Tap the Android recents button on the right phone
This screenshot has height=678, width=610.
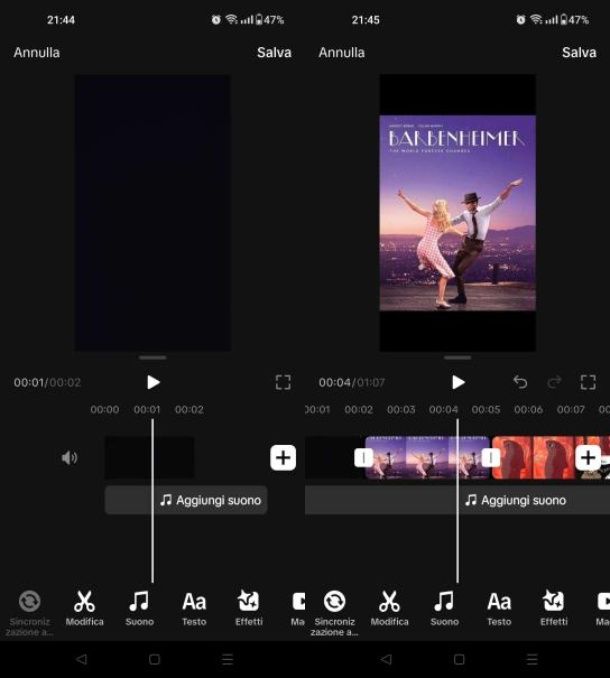pyautogui.click(x=532, y=659)
